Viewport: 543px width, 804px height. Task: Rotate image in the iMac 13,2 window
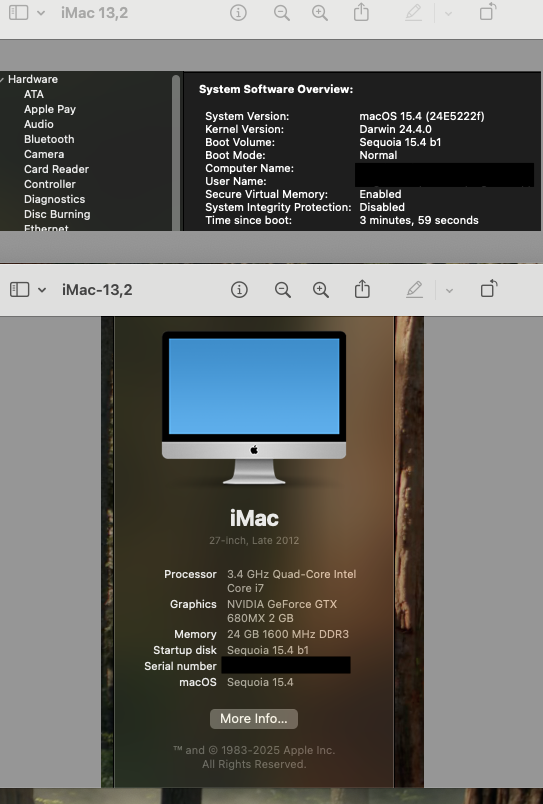(488, 12)
